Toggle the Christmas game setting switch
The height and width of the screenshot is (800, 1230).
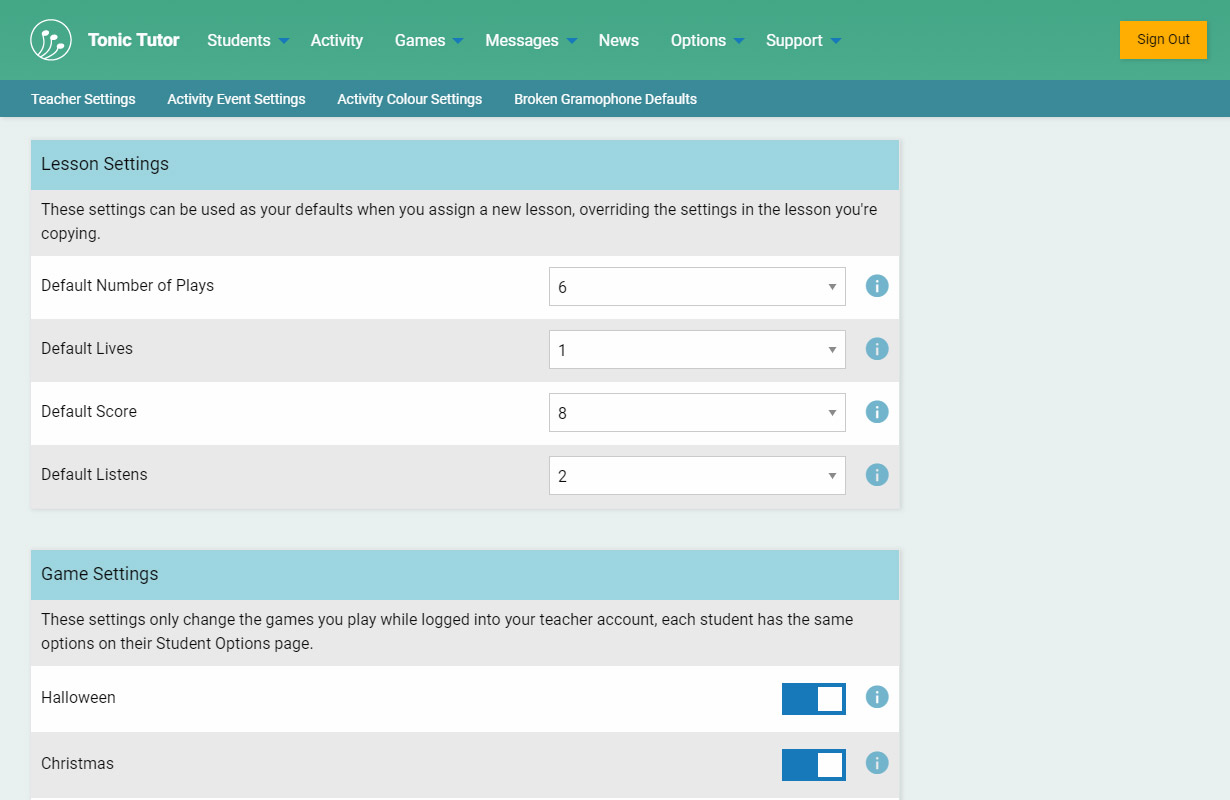click(813, 765)
